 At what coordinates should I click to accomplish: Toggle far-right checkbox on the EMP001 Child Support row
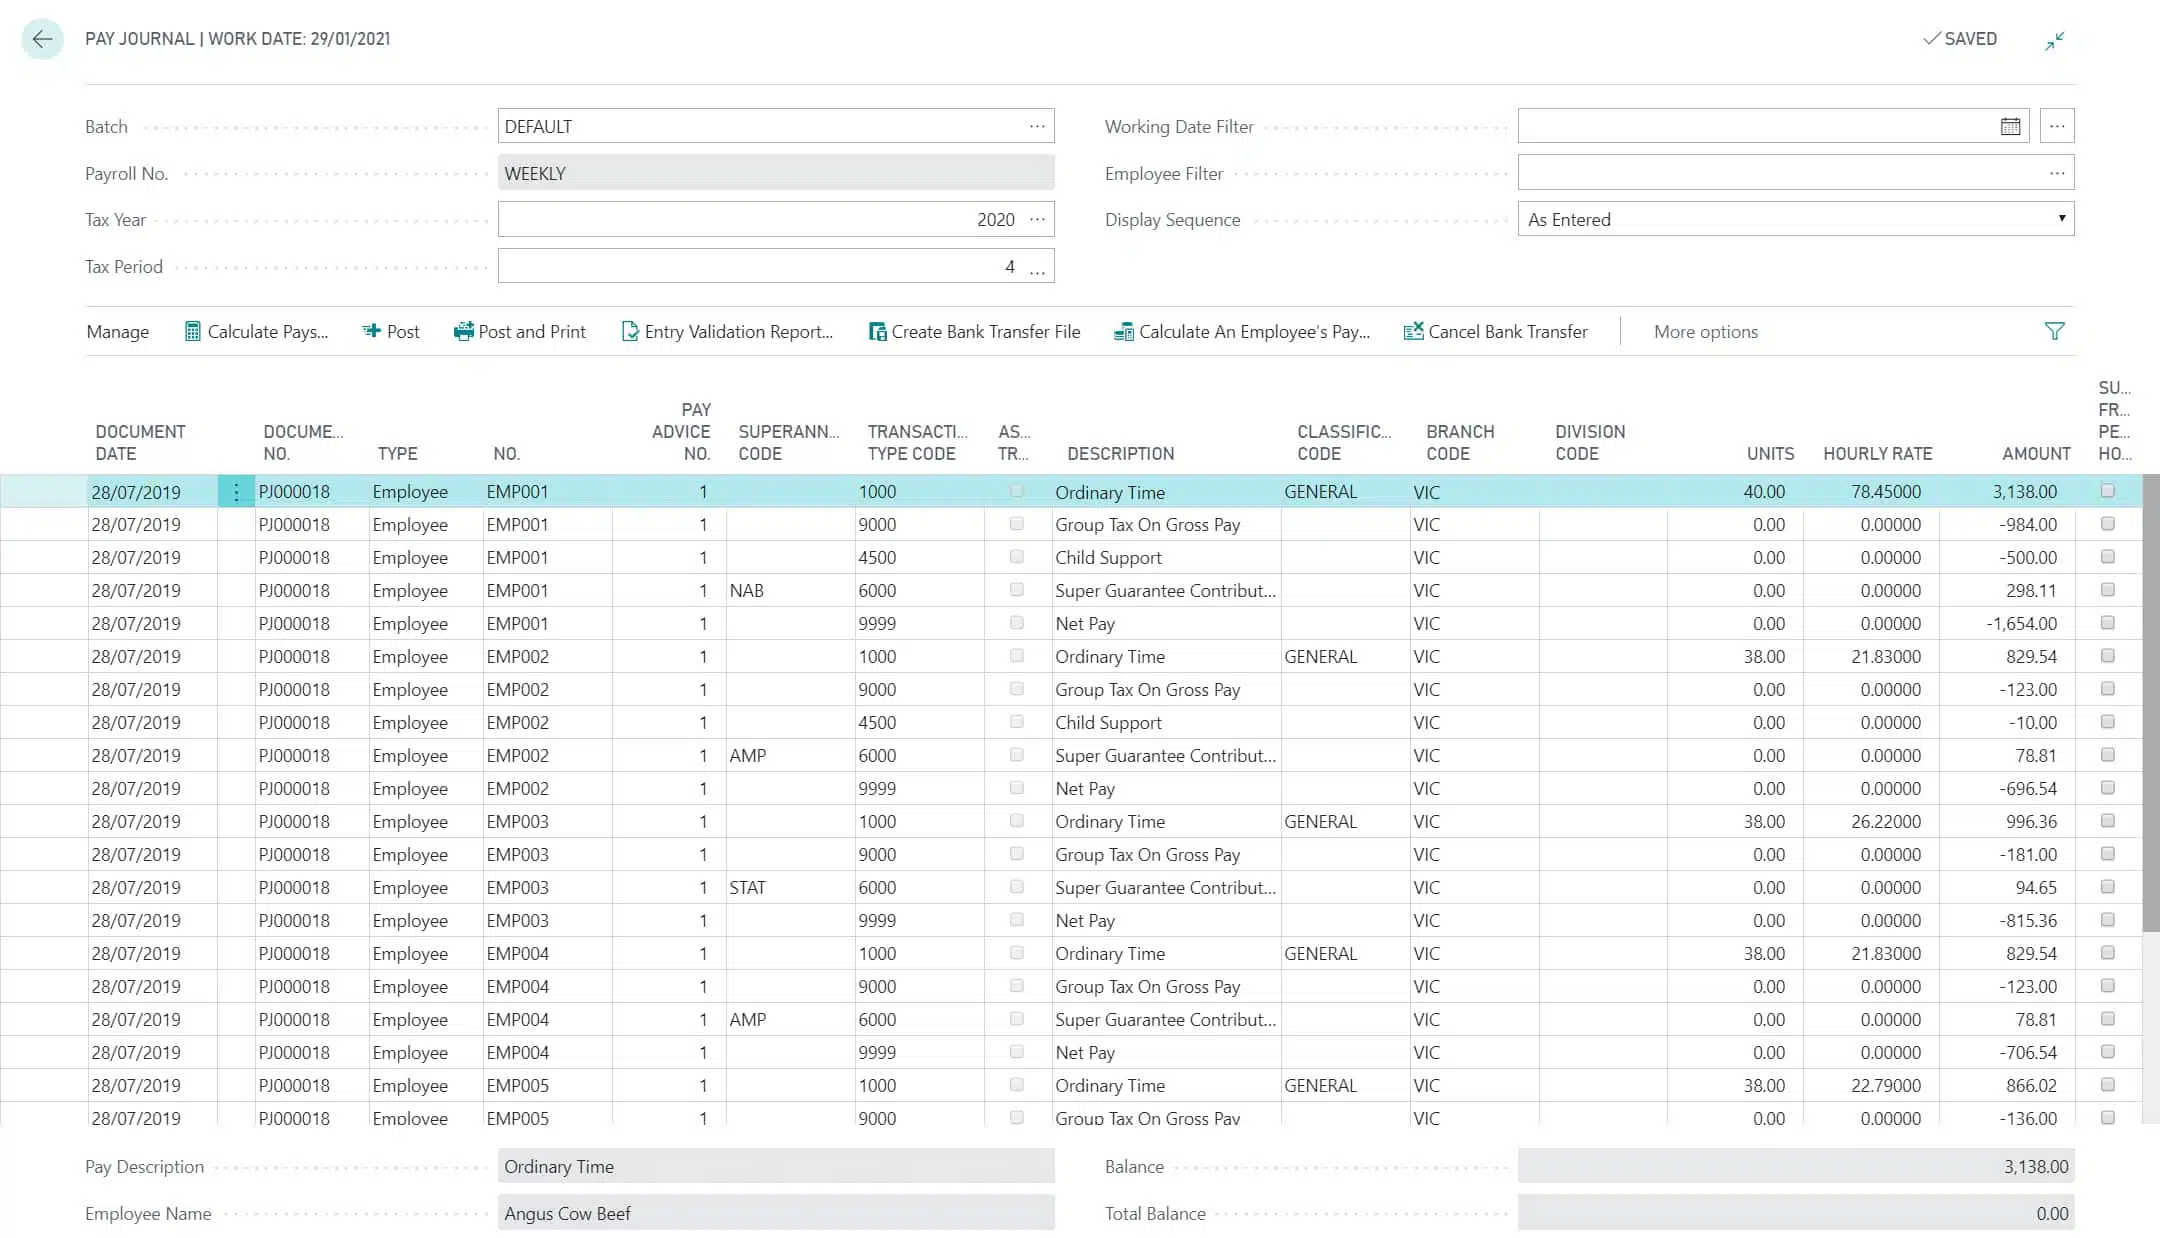[x=2108, y=557]
